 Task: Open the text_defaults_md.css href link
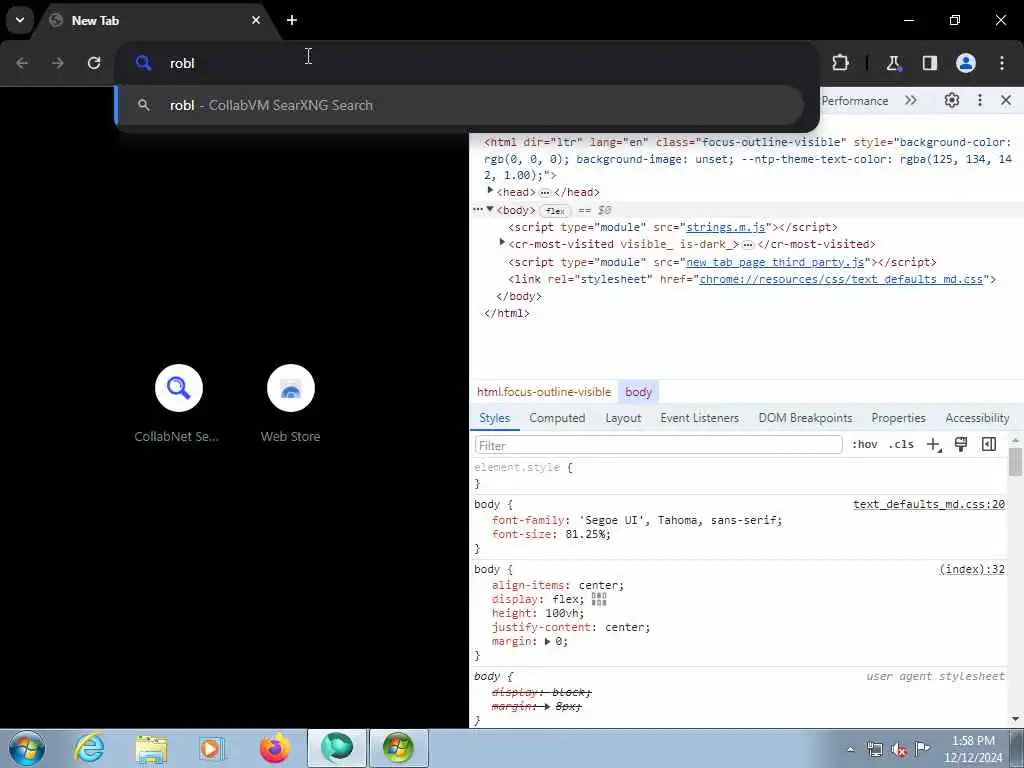point(840,280)
